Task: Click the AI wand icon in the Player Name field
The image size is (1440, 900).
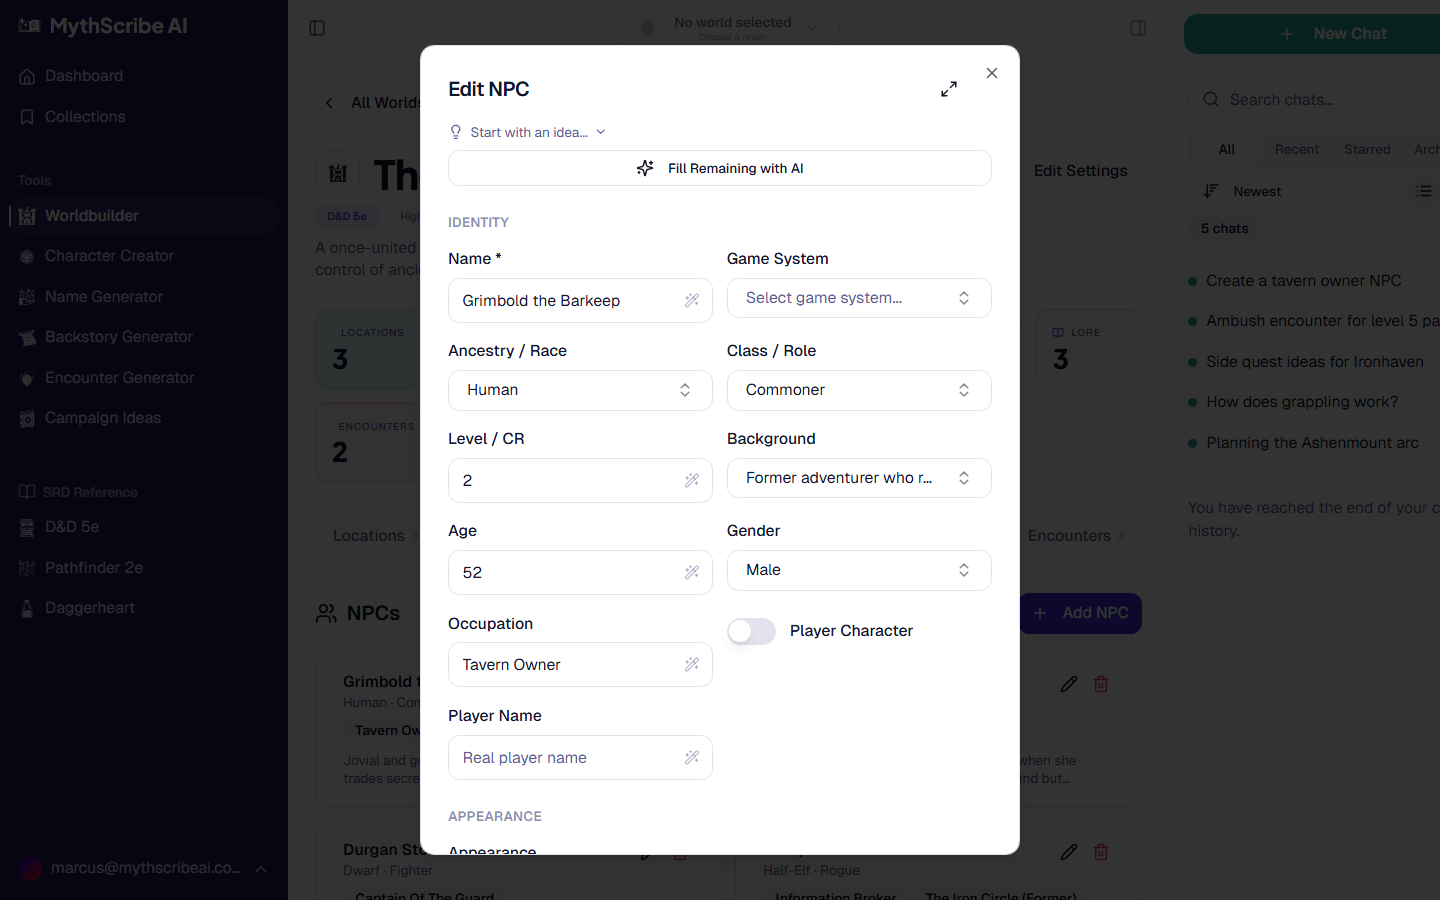Action: (691, 758)
